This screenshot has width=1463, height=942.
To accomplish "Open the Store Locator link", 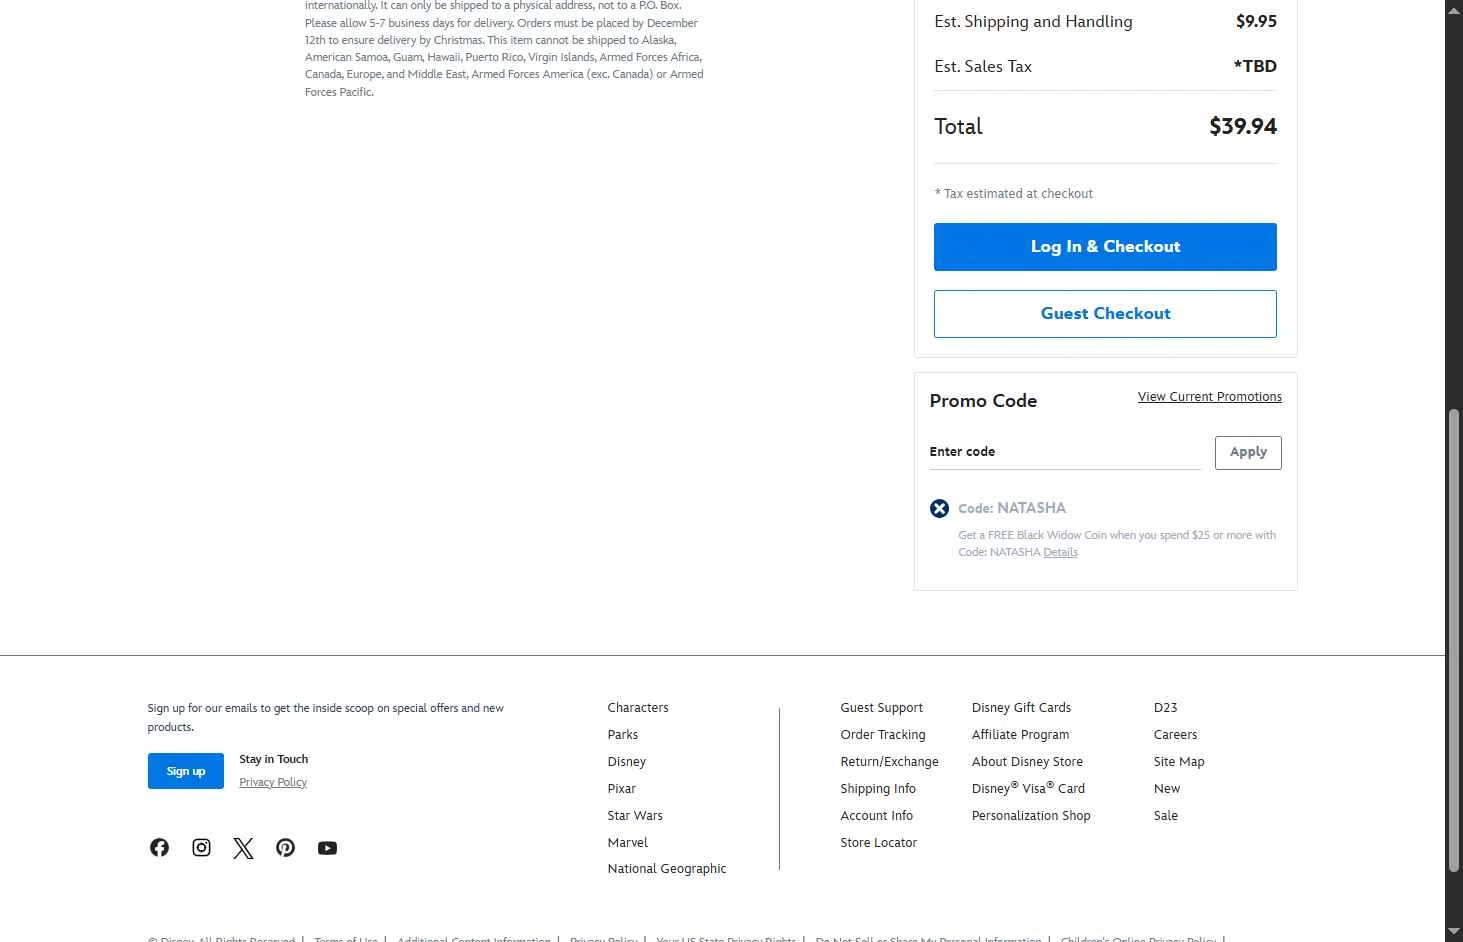I will pyautogui.click(x=879, y=842).
